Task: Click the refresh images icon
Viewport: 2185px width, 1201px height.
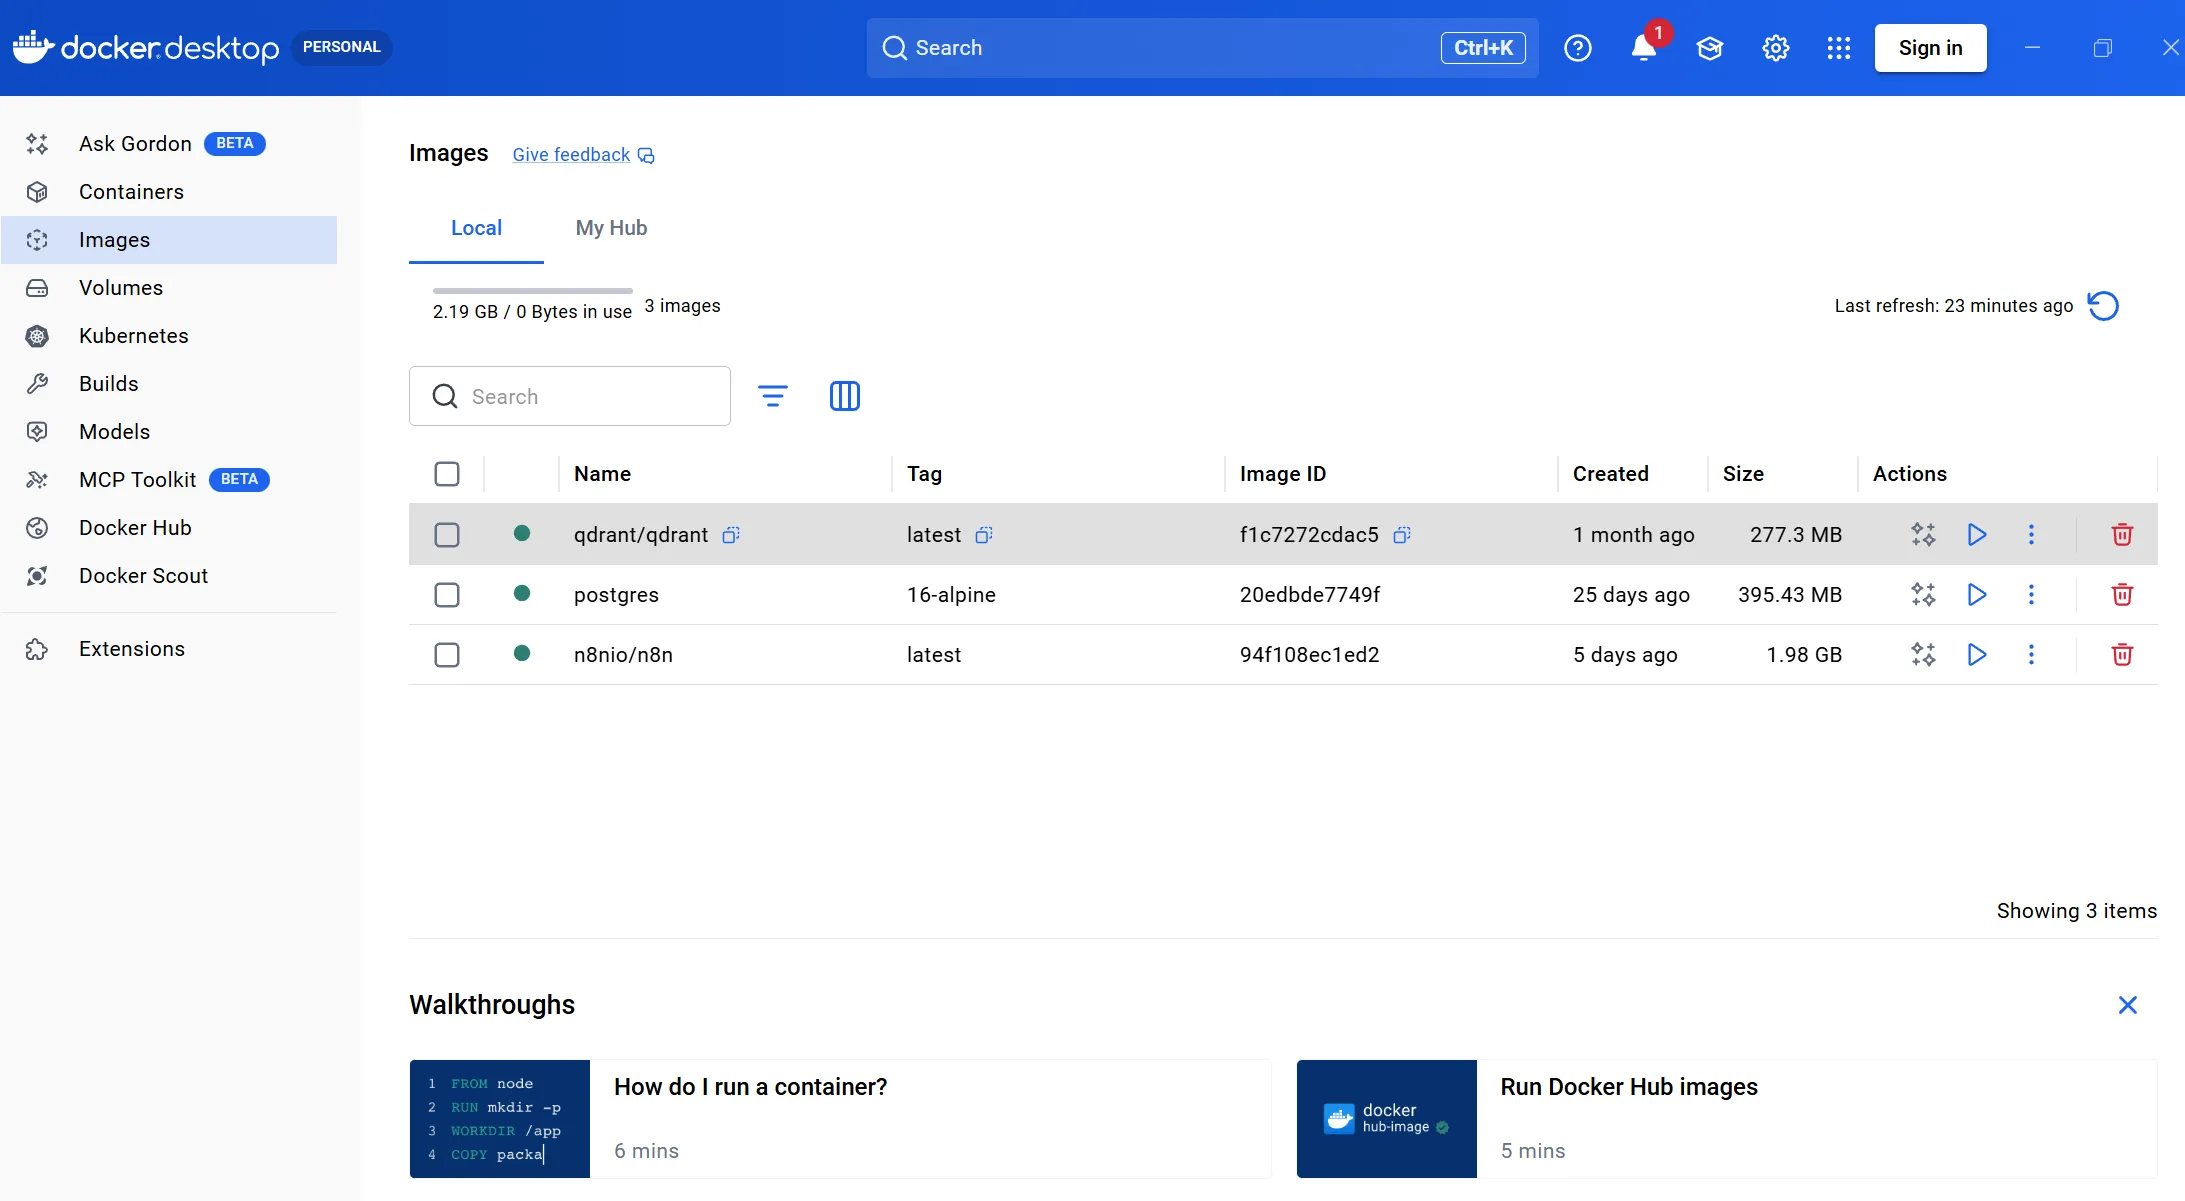Action: 2103,306
